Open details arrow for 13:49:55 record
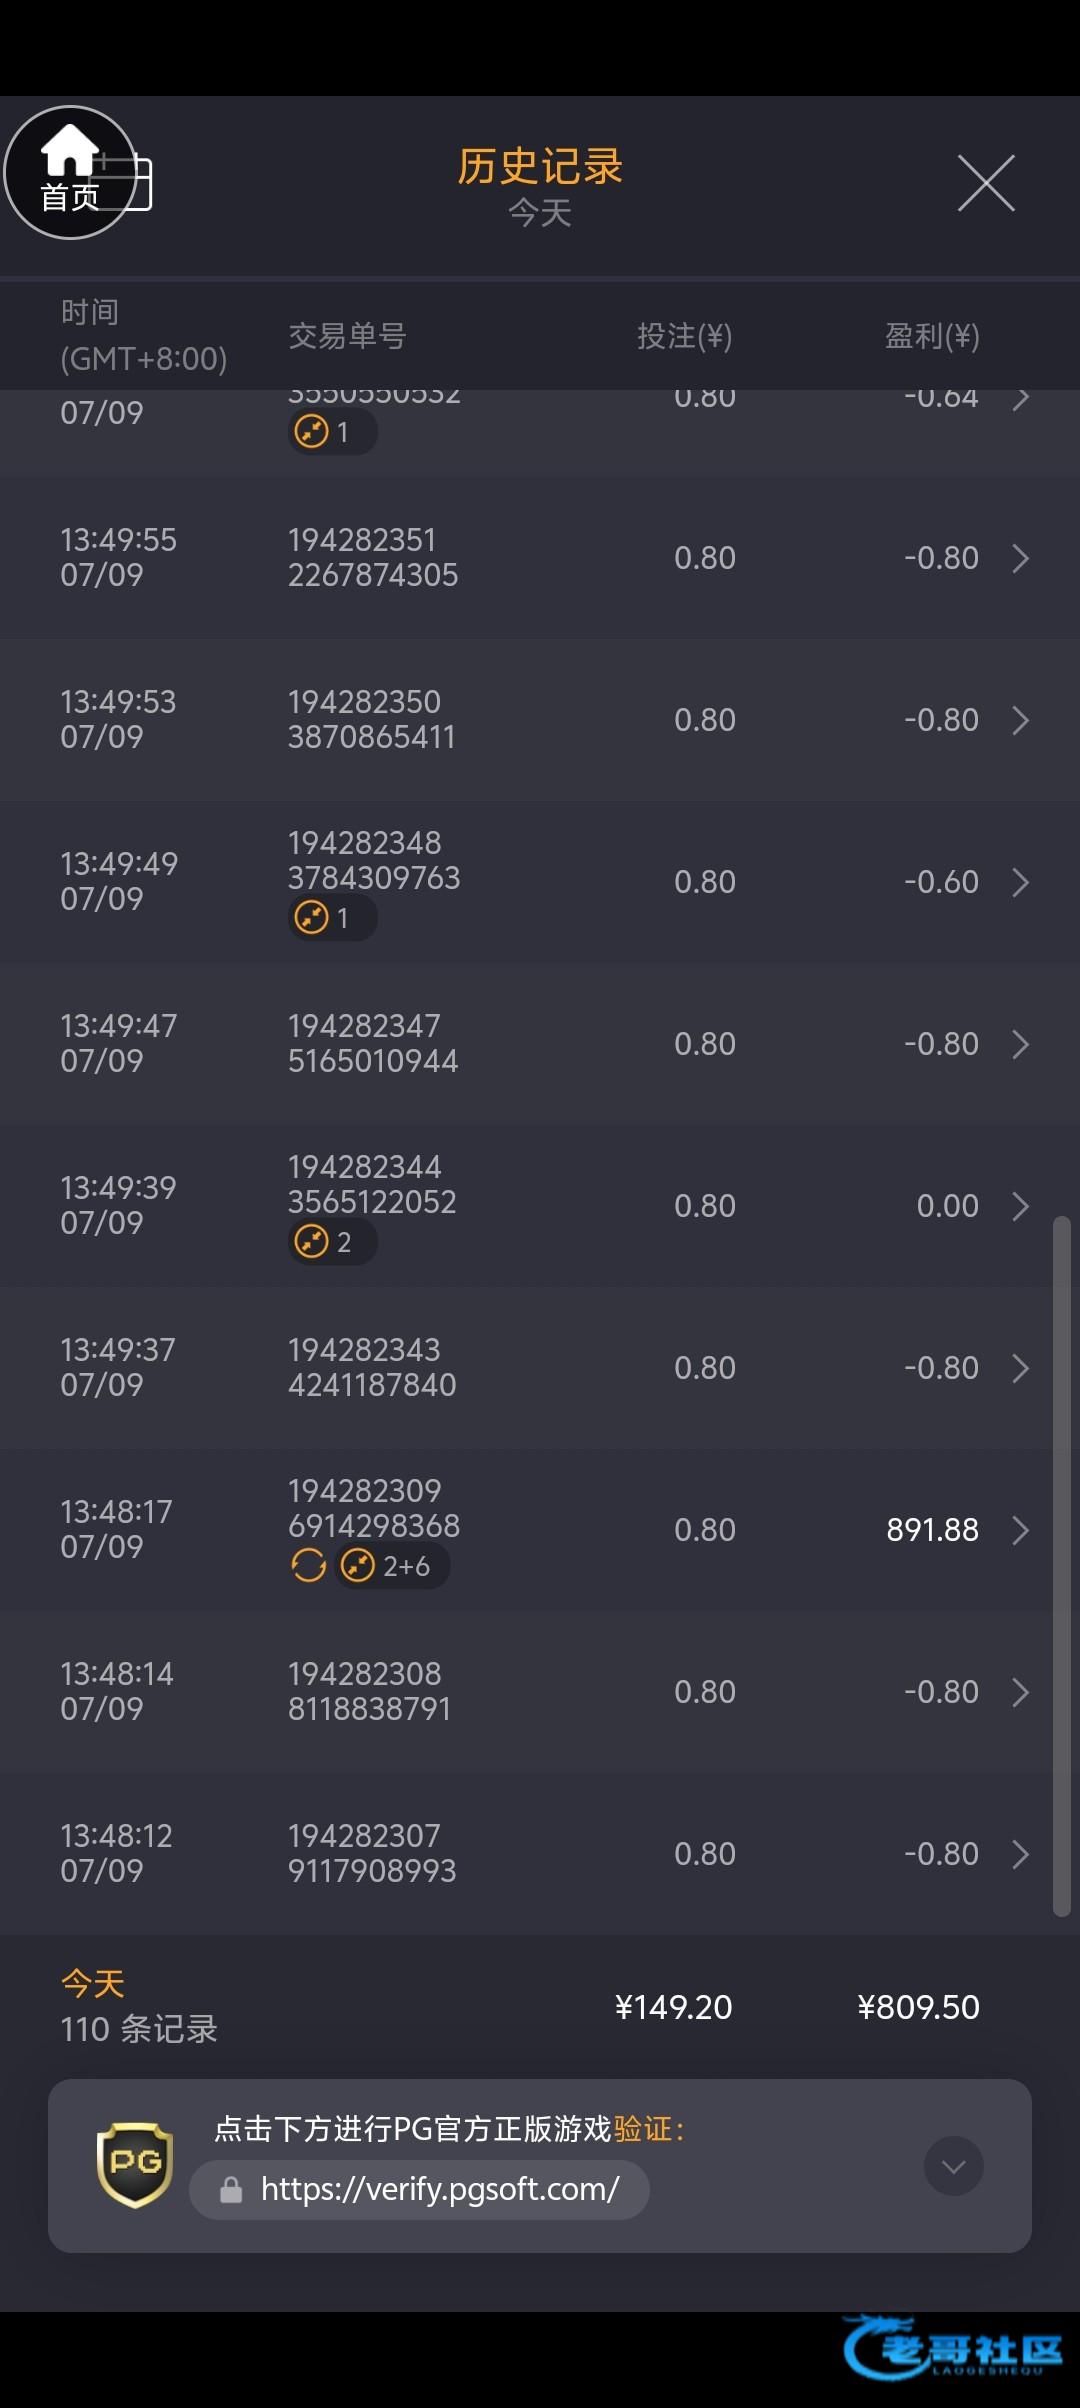This screenshot has height=2408, width=1080. pos(1020,558)
